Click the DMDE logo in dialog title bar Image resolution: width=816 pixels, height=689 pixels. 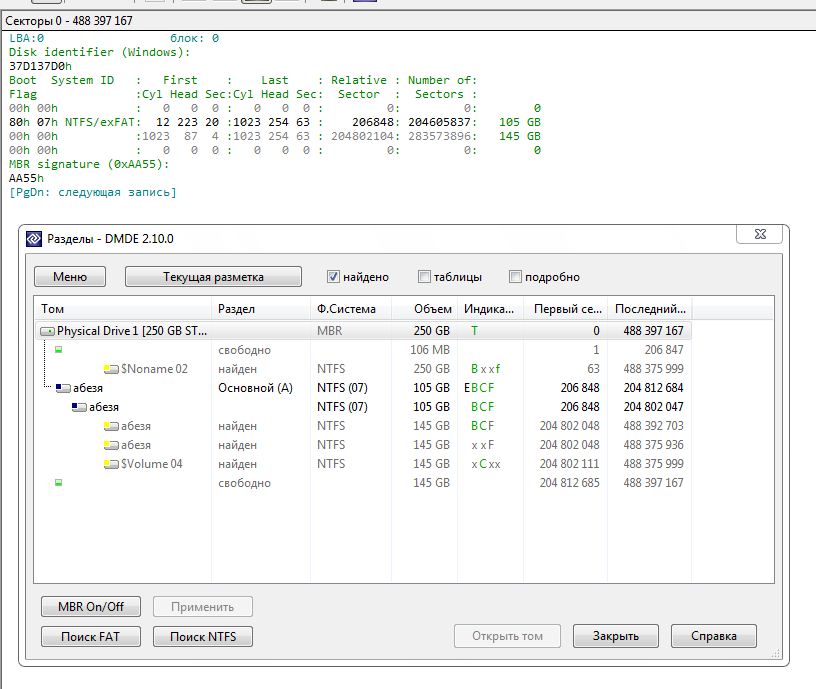(34, 239)
